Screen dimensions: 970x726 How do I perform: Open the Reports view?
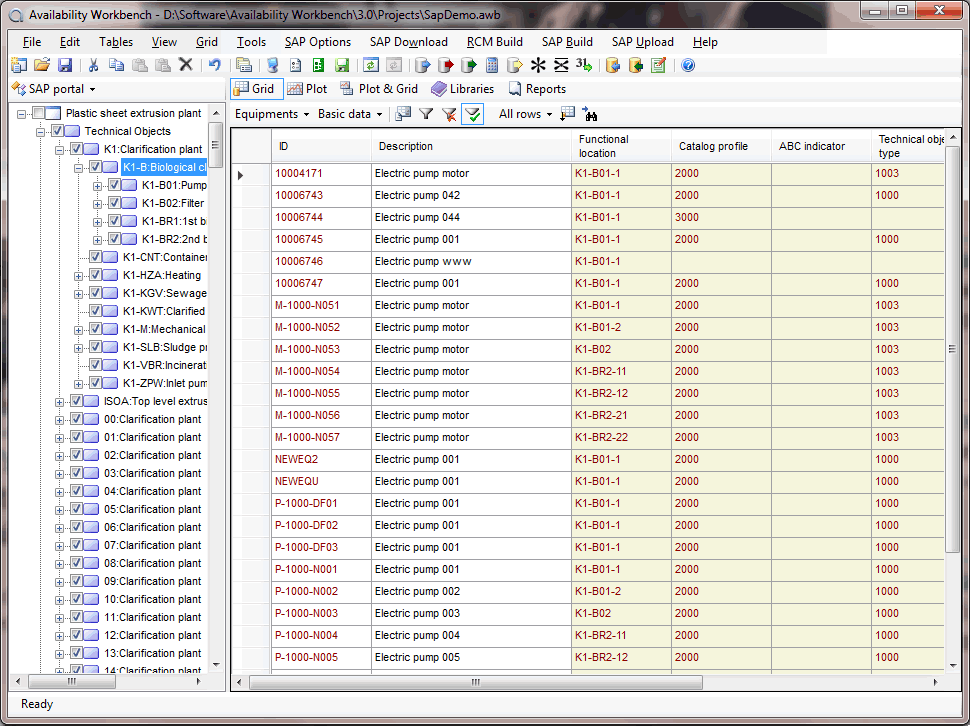[x=538, y=89]
